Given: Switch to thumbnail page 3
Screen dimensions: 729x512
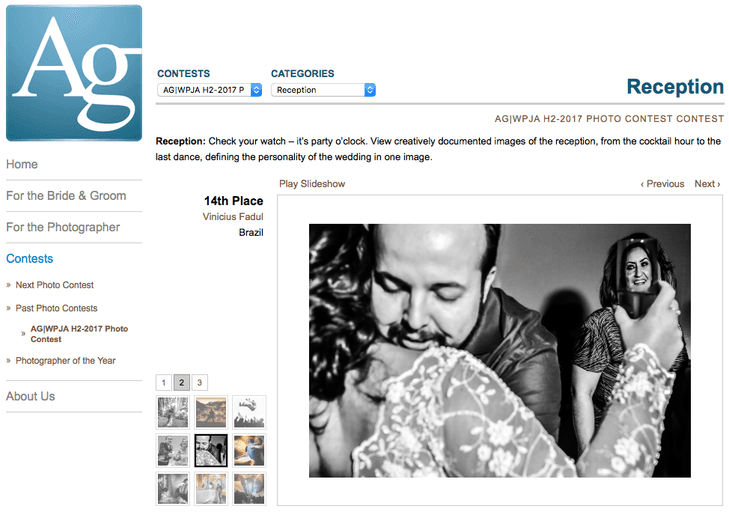Looking at the screenshot, I should 199,383.
